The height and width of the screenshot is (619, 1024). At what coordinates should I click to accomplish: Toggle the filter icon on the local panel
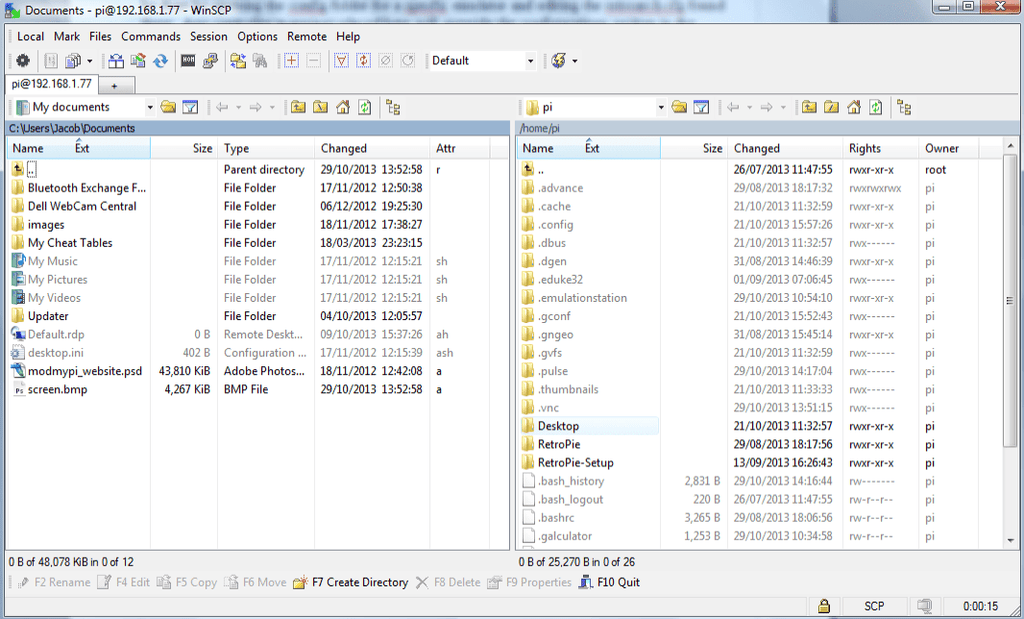[x=190, y=107]
